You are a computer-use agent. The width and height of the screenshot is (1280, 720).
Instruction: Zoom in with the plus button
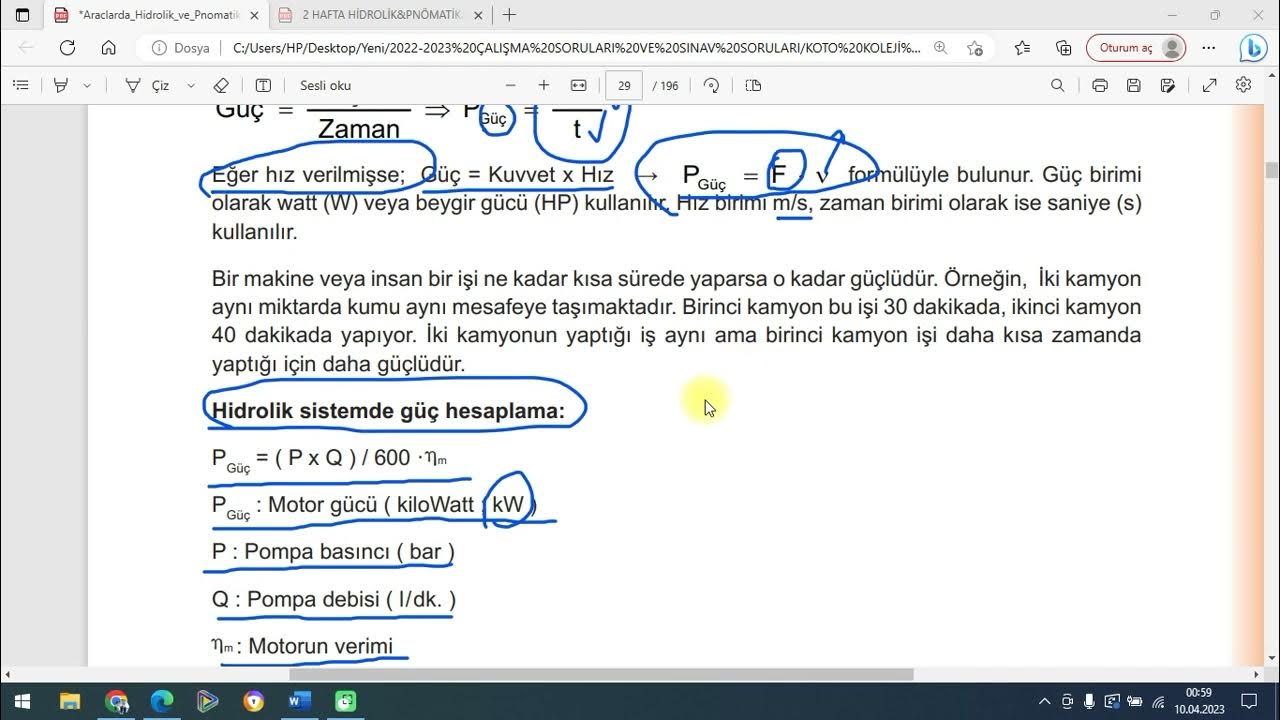coord(544,86)
